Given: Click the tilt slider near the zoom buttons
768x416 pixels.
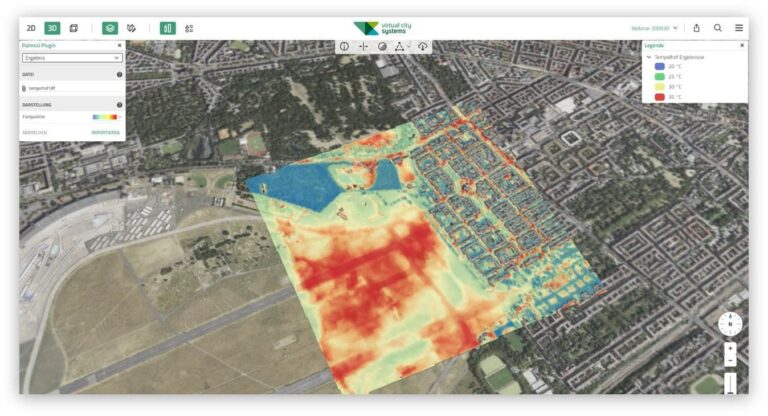Looking at the screenshot, I should point(730,384).
